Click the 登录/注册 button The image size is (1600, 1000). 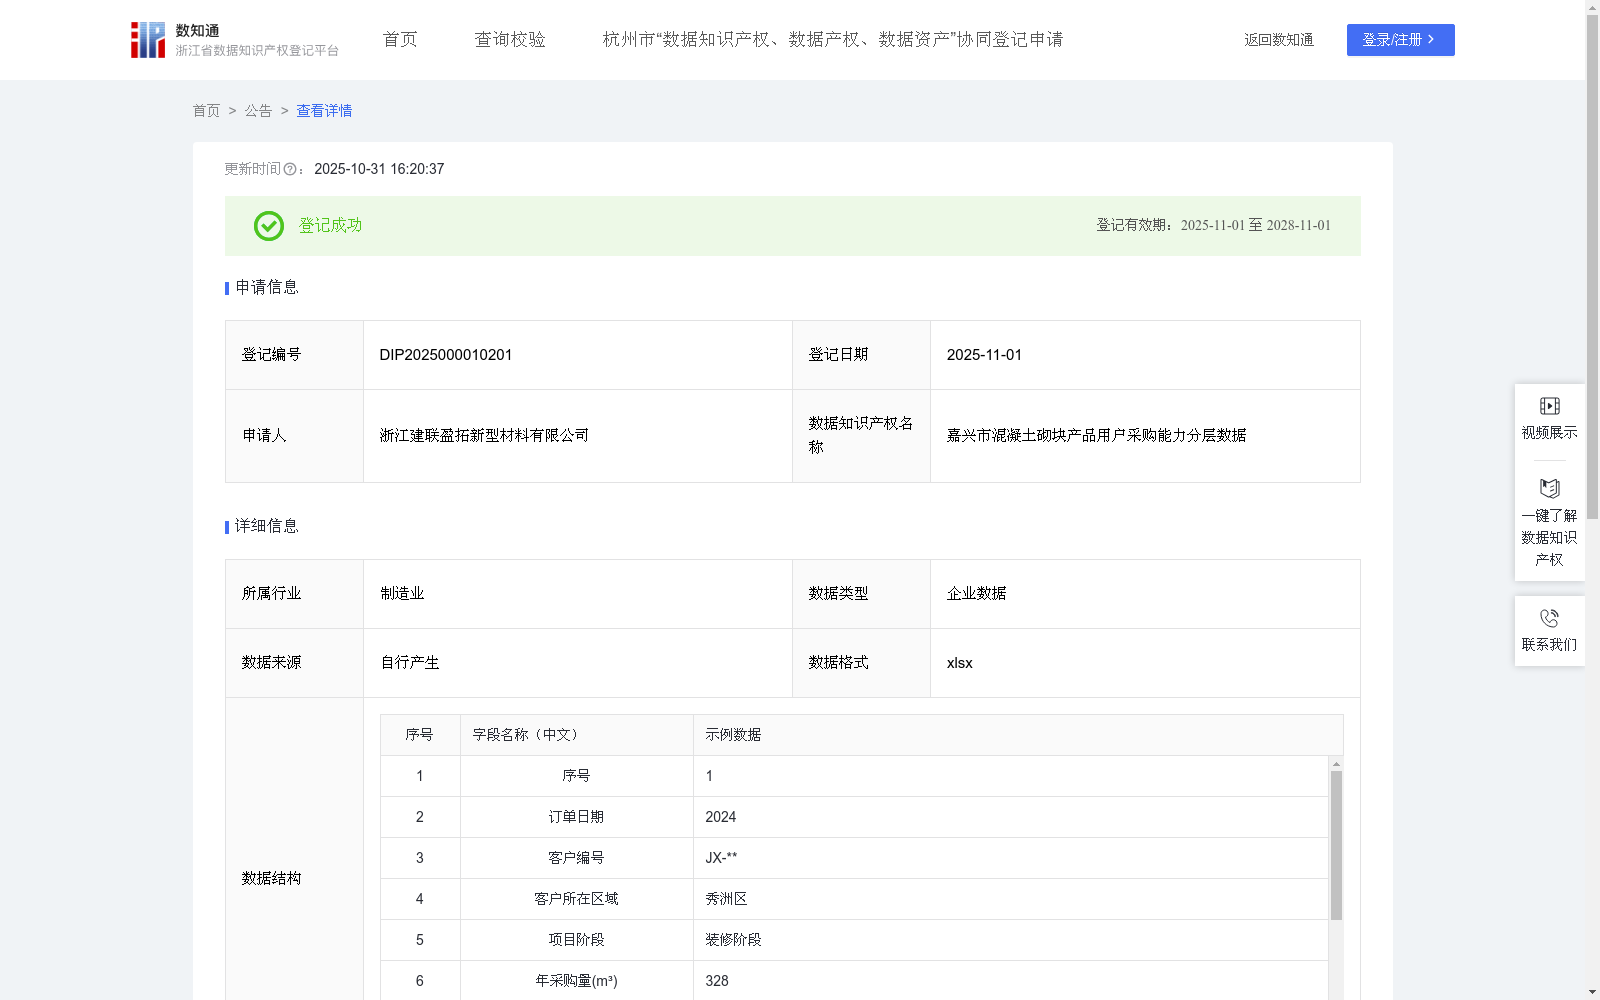click(1400, 40)
